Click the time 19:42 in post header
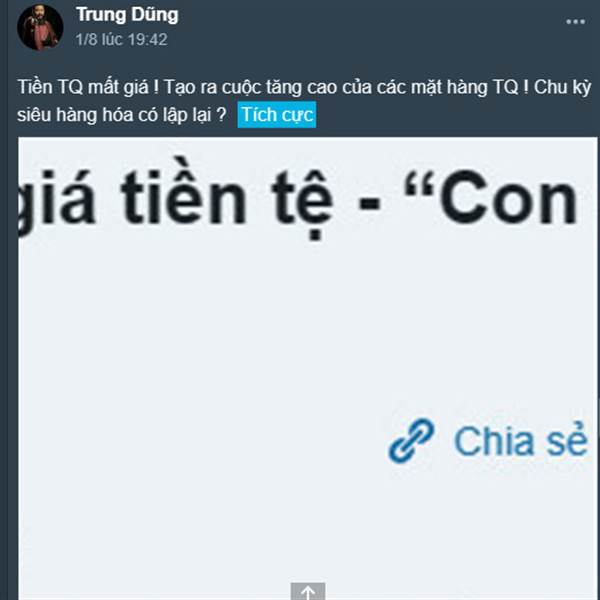Image resolution: width=600 pixels, height=600 pixels. tap(147, 39)
